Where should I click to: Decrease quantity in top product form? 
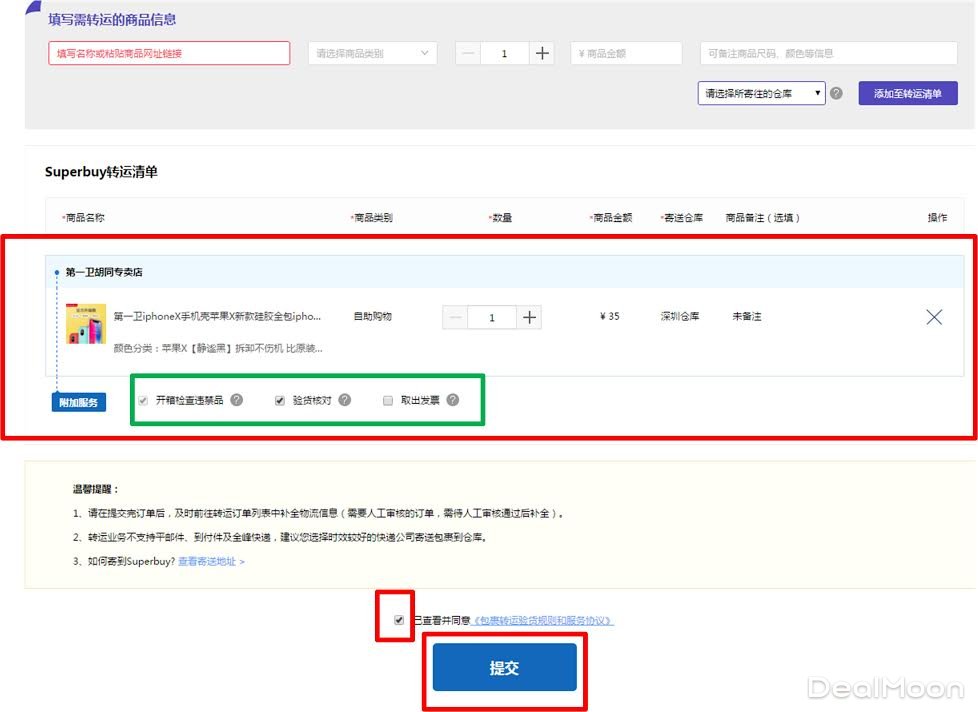click(x=468, y=53)
